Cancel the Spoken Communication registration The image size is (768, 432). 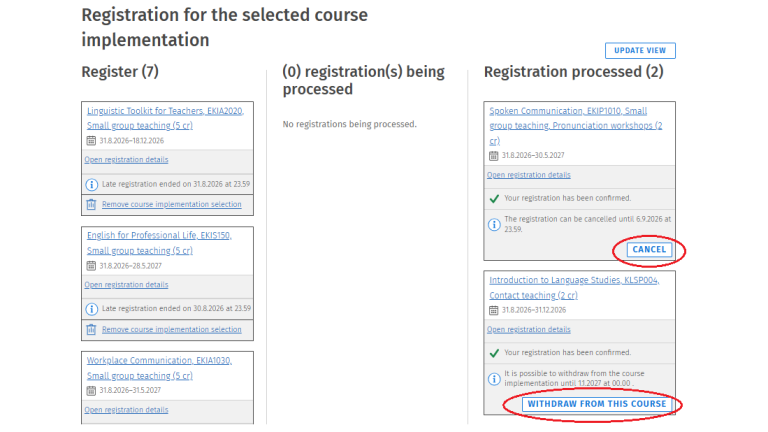[649, 250]
